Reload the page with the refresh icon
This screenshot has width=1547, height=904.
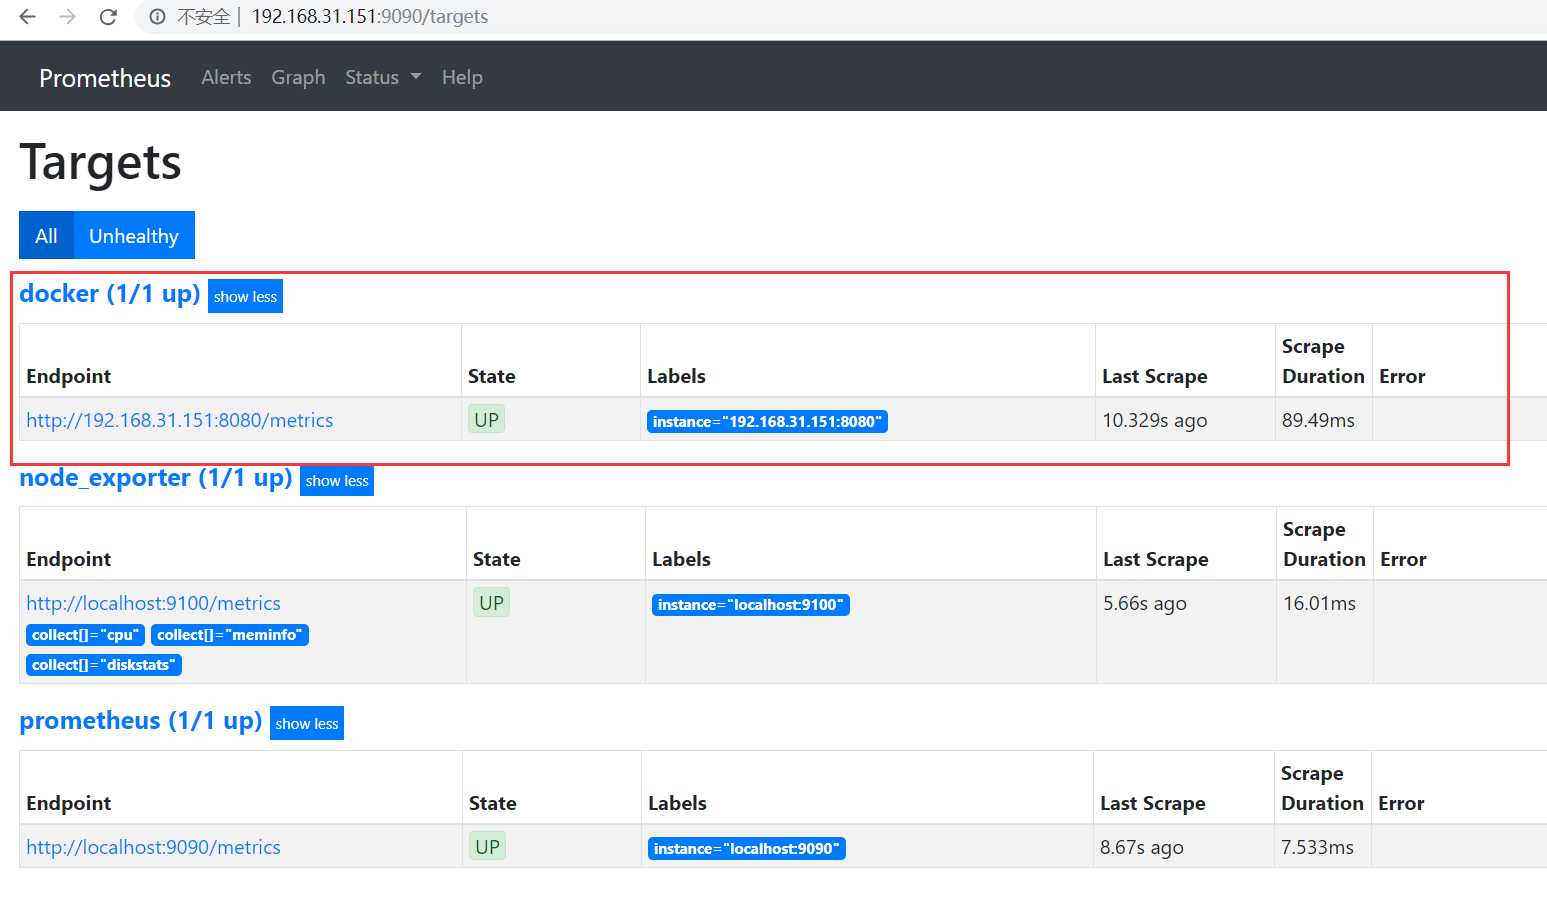coord(108,17)
